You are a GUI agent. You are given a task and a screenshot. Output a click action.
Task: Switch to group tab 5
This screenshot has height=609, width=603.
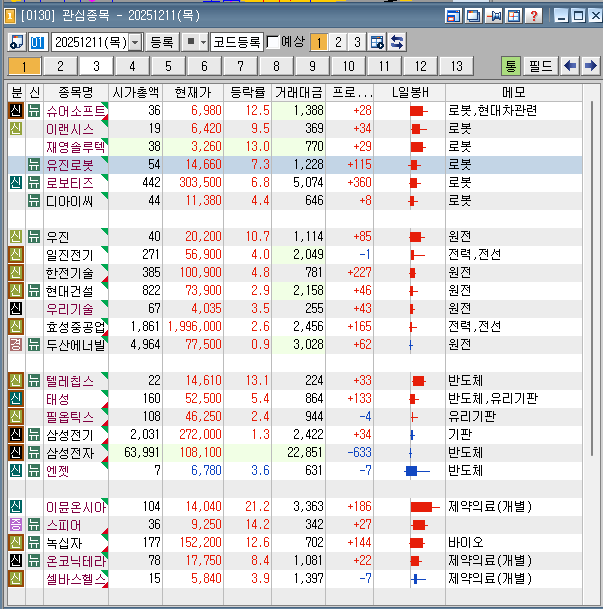pos(168,66)
